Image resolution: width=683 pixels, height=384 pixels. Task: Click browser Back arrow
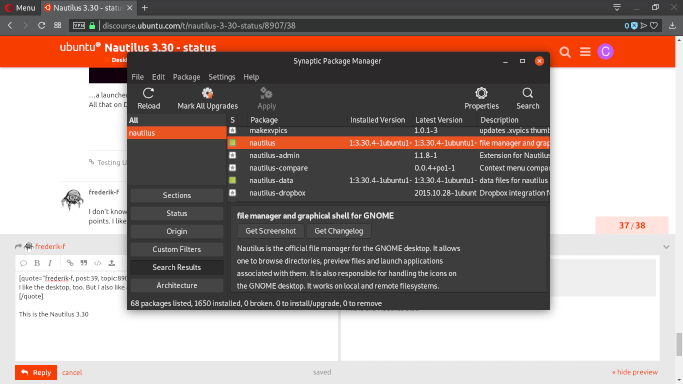click(x=10, y=26)
